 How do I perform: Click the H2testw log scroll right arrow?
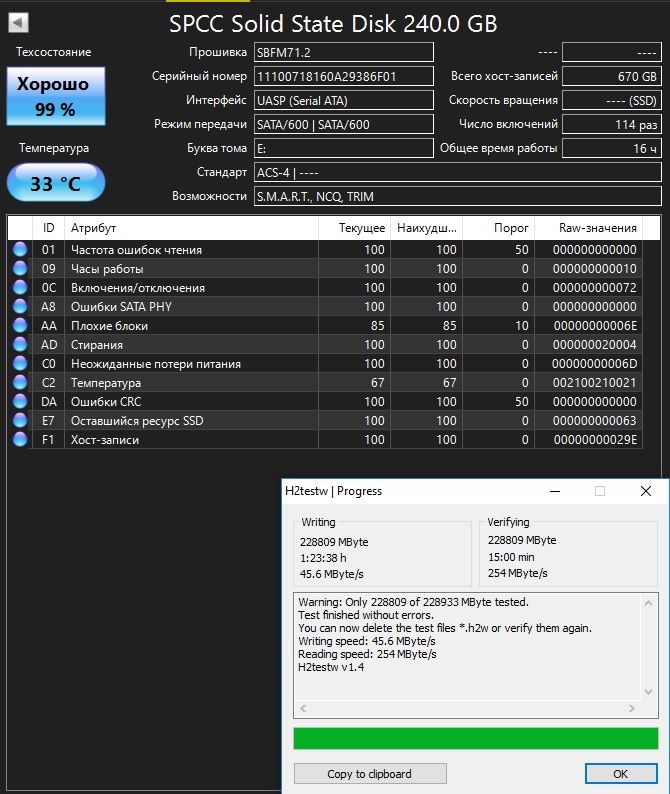point(632,708)
